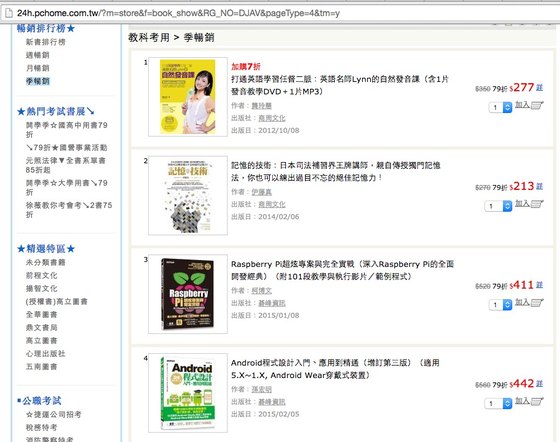Click author 孫宏明 of Android book
Screen dimensions: 560x442
coord(261,390)
